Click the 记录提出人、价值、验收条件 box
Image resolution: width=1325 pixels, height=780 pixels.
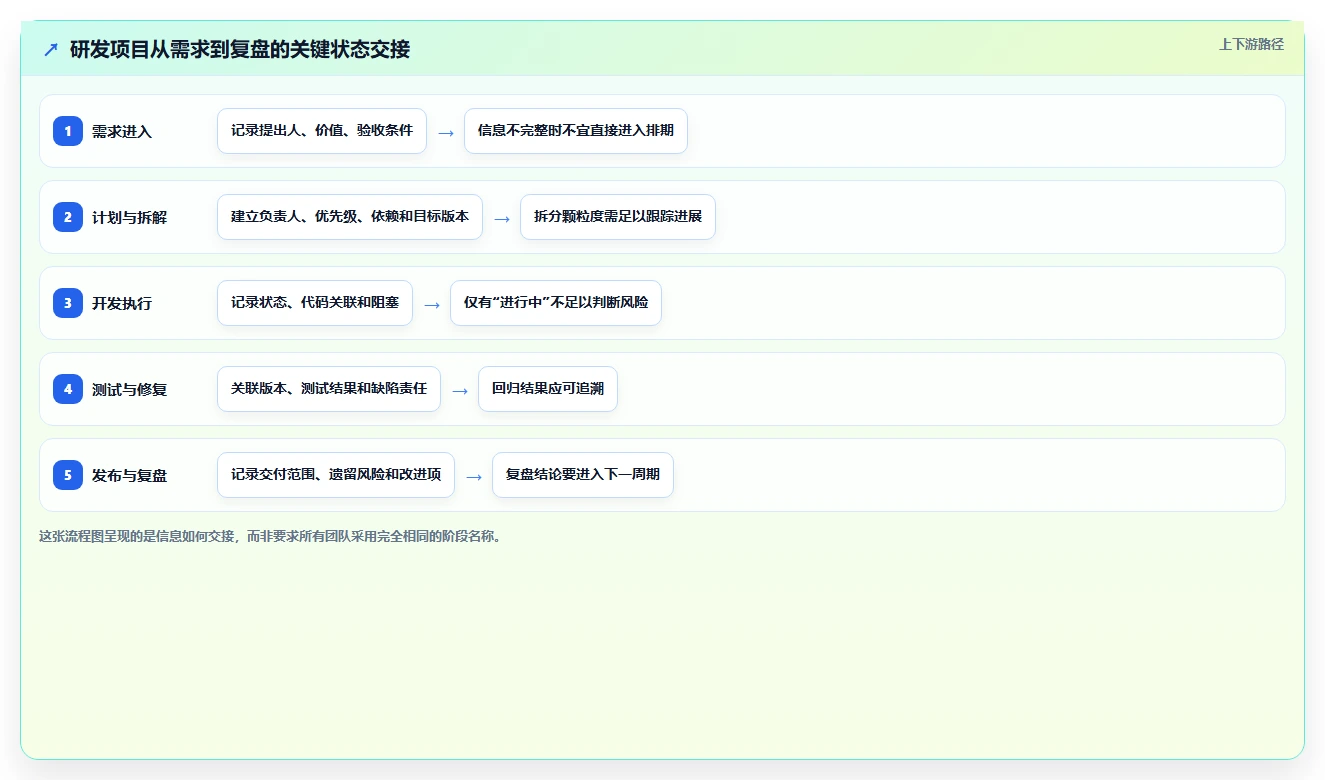pos(322,131)
